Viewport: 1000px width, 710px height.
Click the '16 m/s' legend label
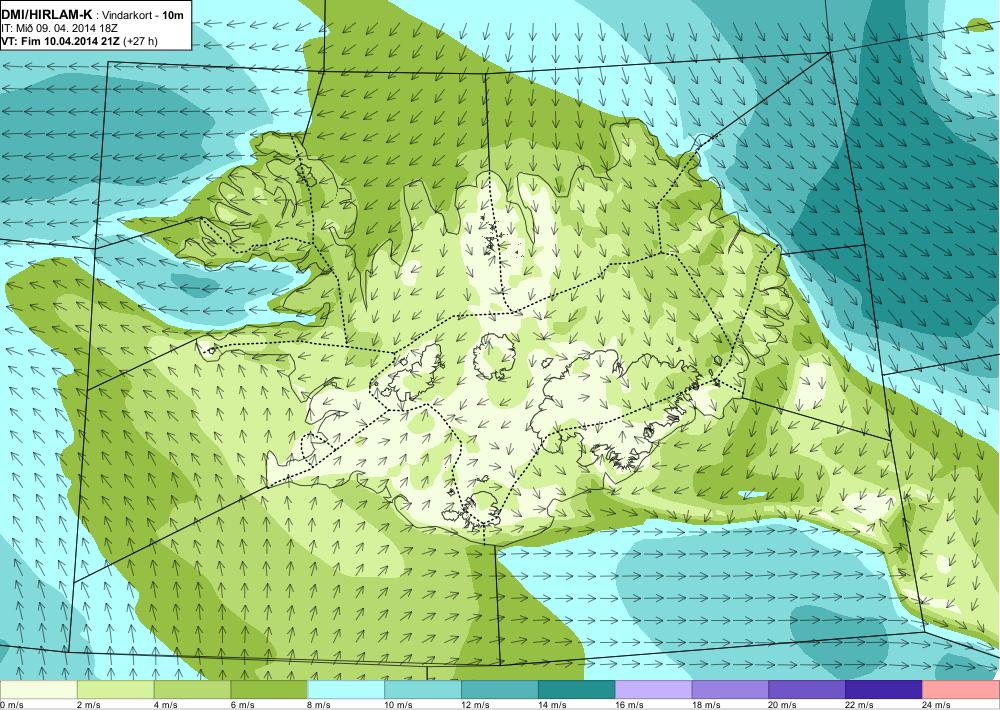click(x=629, y=705)
